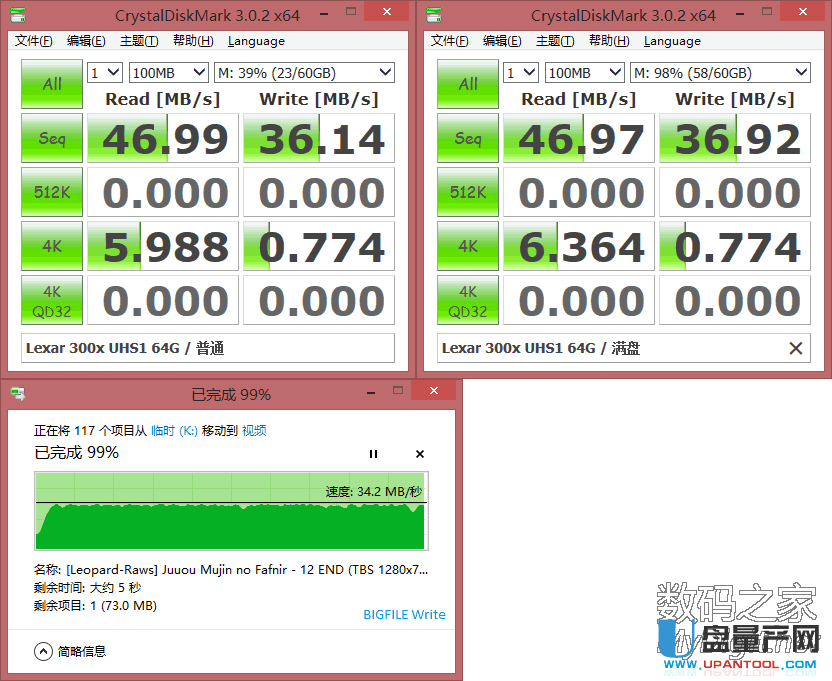This screenshot has width=832, height=681.
Task: Expand drive selector showing M: 98% (58/60GB)
Action: (x=720, y=73)
